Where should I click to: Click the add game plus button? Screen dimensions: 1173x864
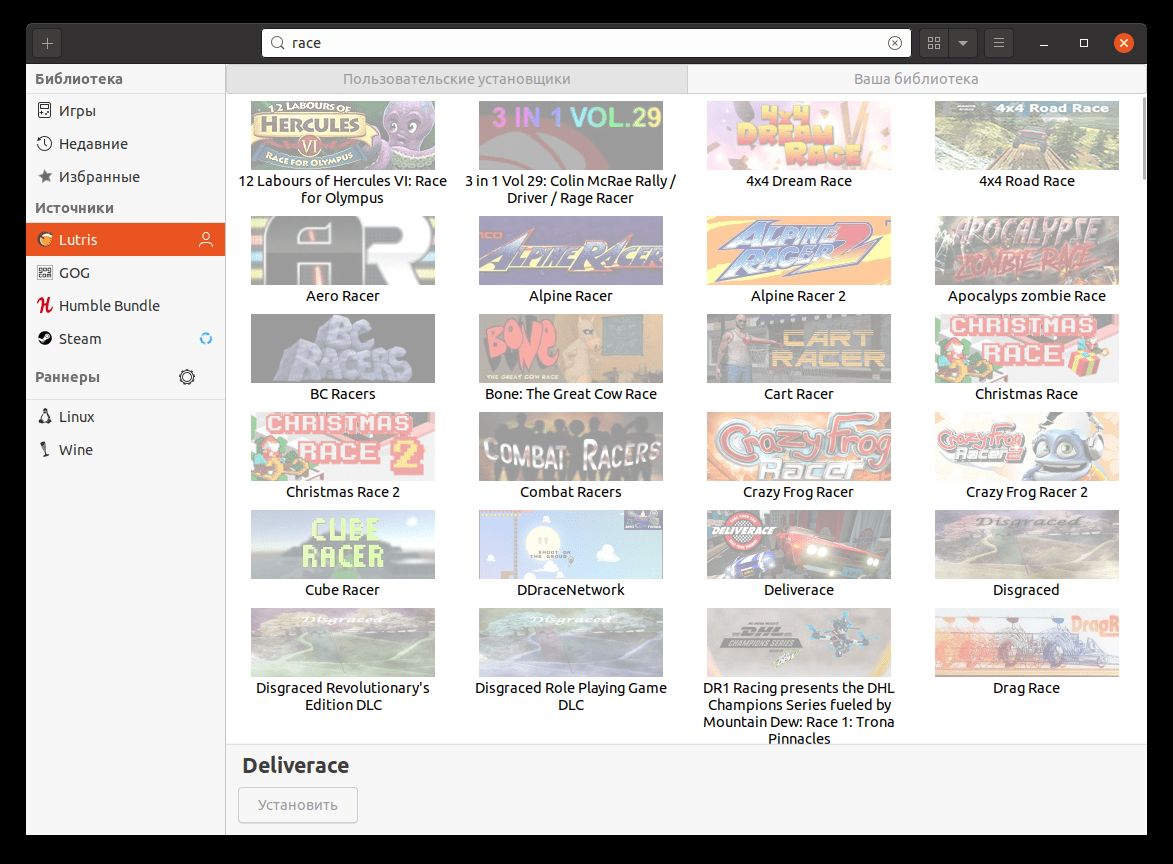tap(47, 43)
